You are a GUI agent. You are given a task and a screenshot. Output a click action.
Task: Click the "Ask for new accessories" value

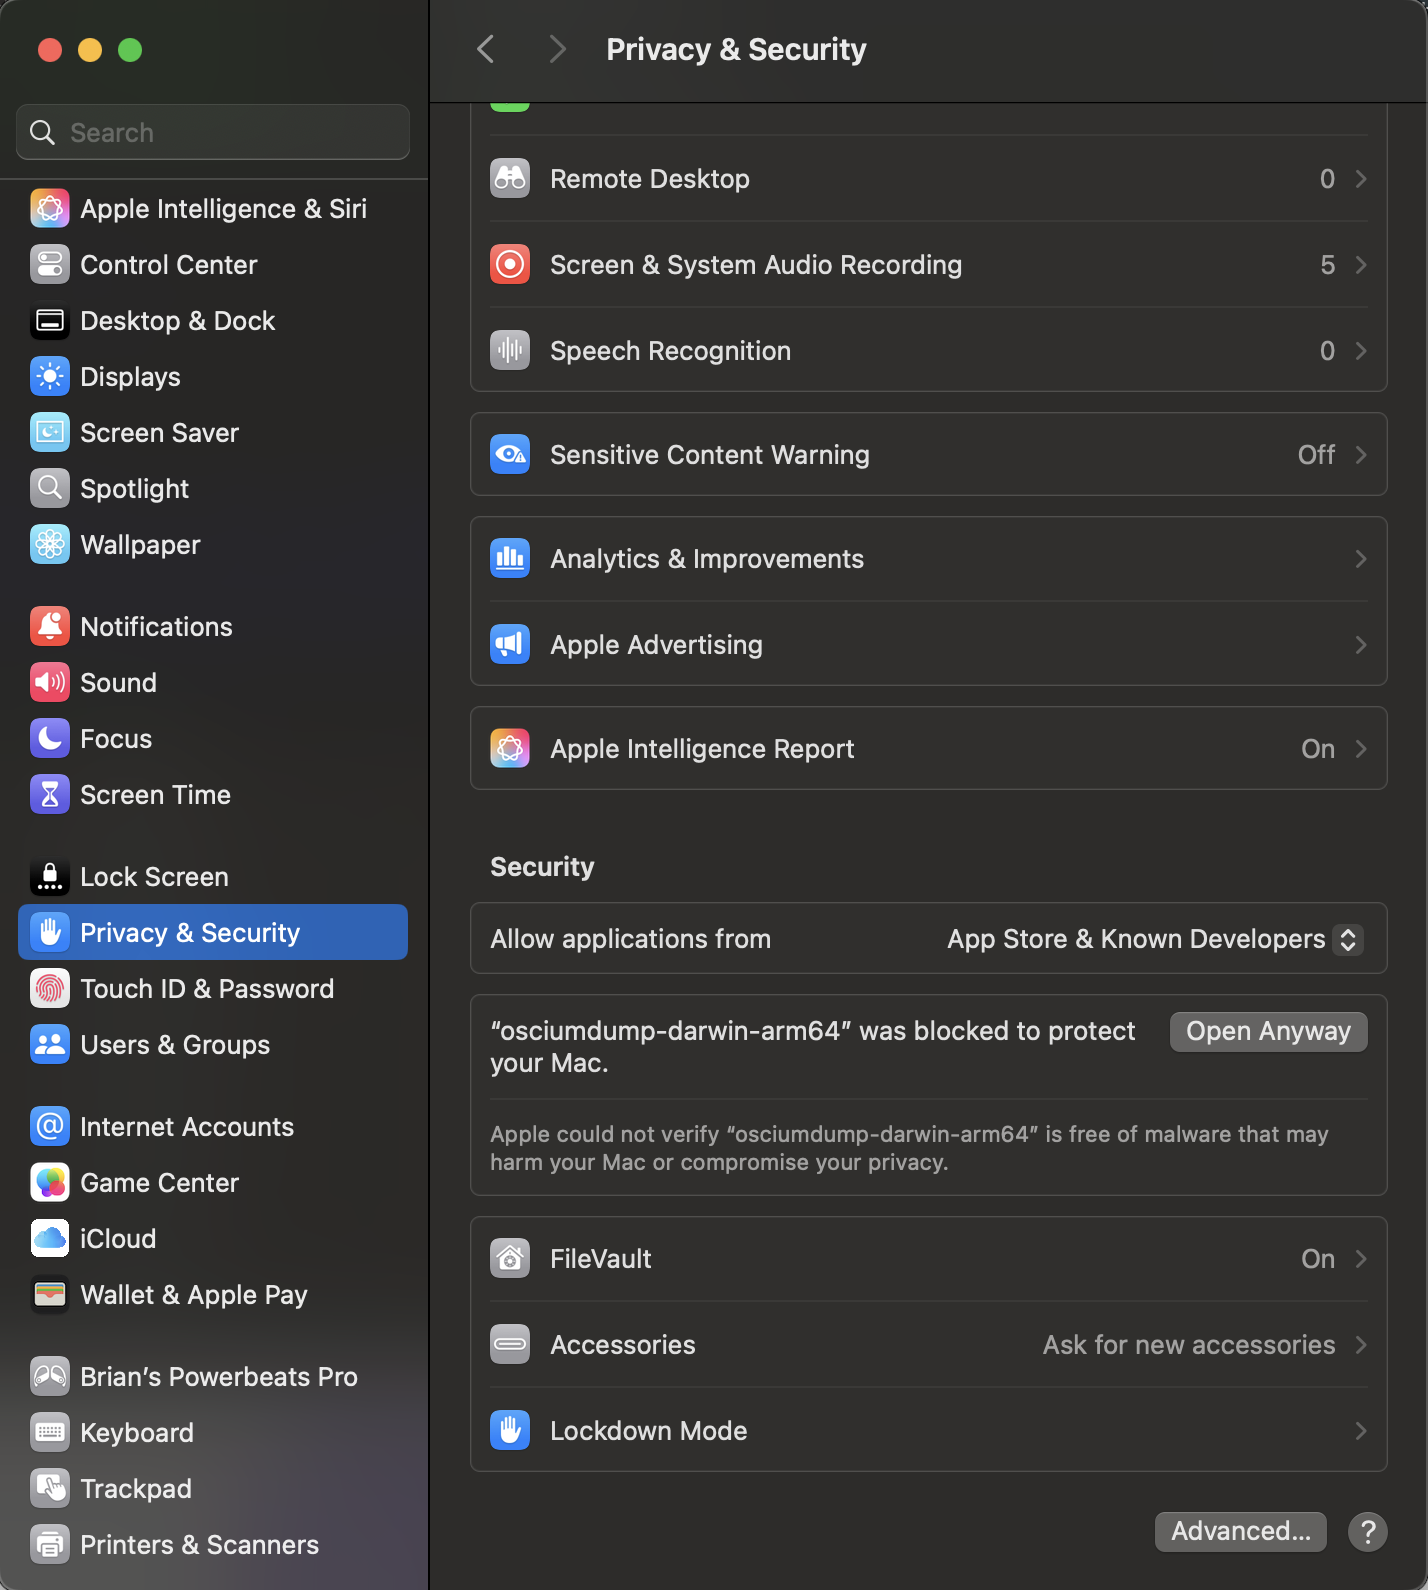[x=1189, y=1345]
